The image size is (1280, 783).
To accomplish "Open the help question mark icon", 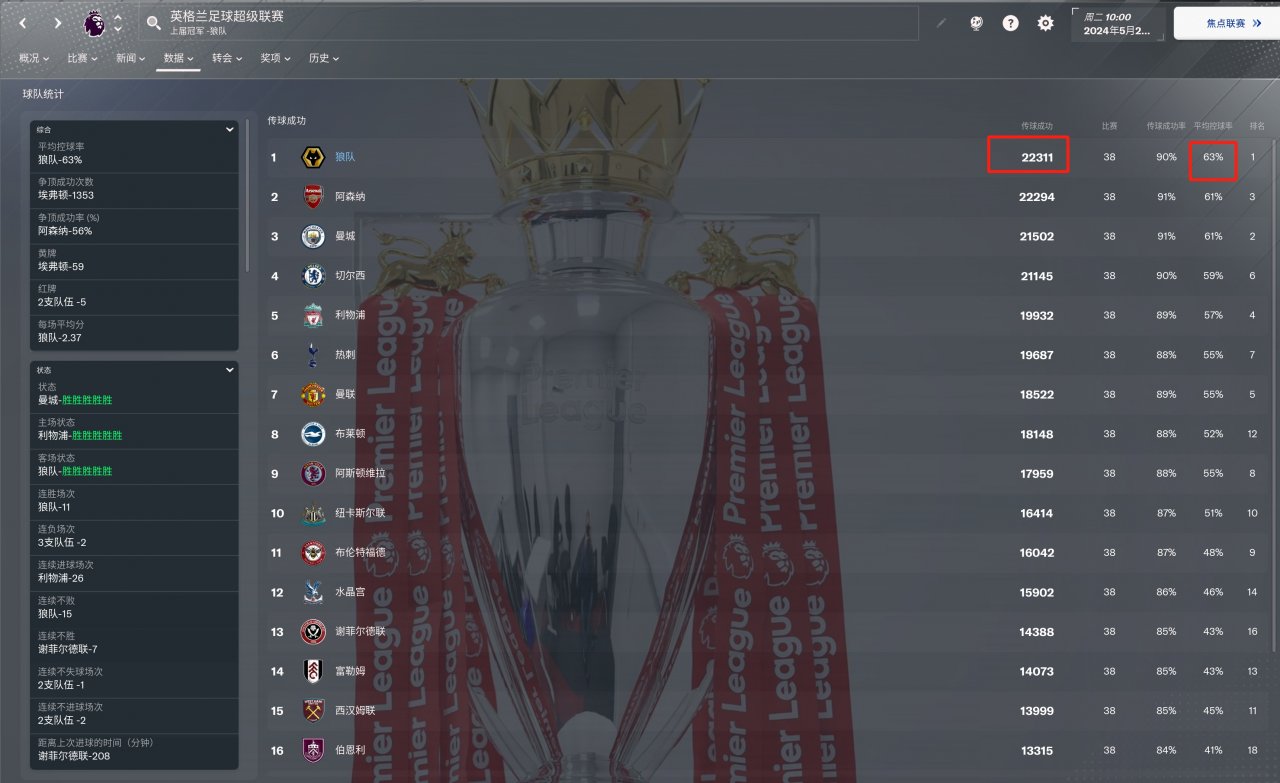I will [x=1011, y=23].
